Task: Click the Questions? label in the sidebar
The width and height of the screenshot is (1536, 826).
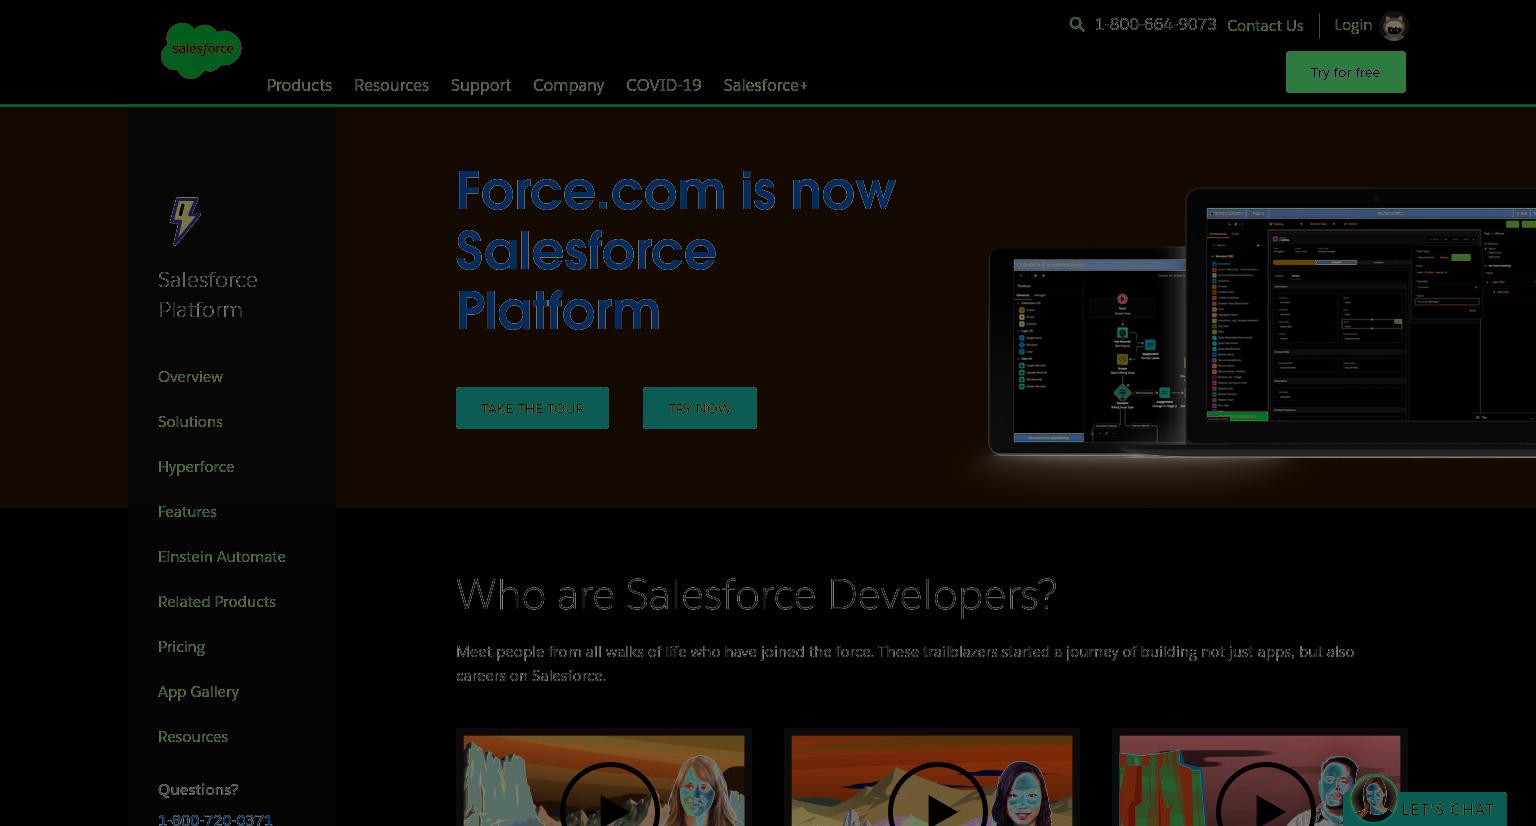Action: (x=198, y=790)
